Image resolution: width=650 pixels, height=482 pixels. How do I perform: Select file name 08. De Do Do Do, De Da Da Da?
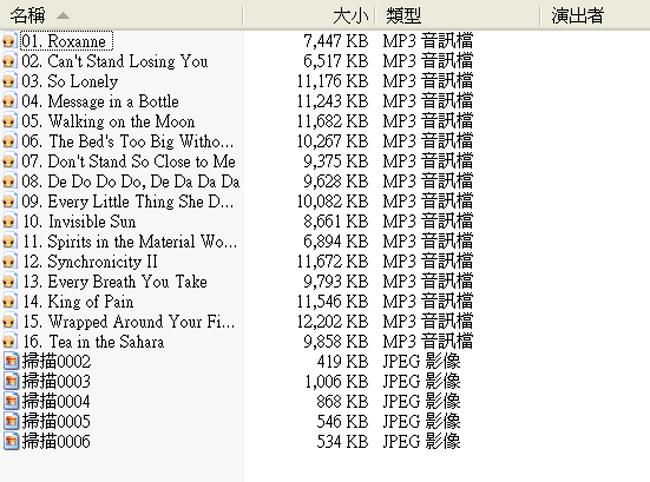131,182
